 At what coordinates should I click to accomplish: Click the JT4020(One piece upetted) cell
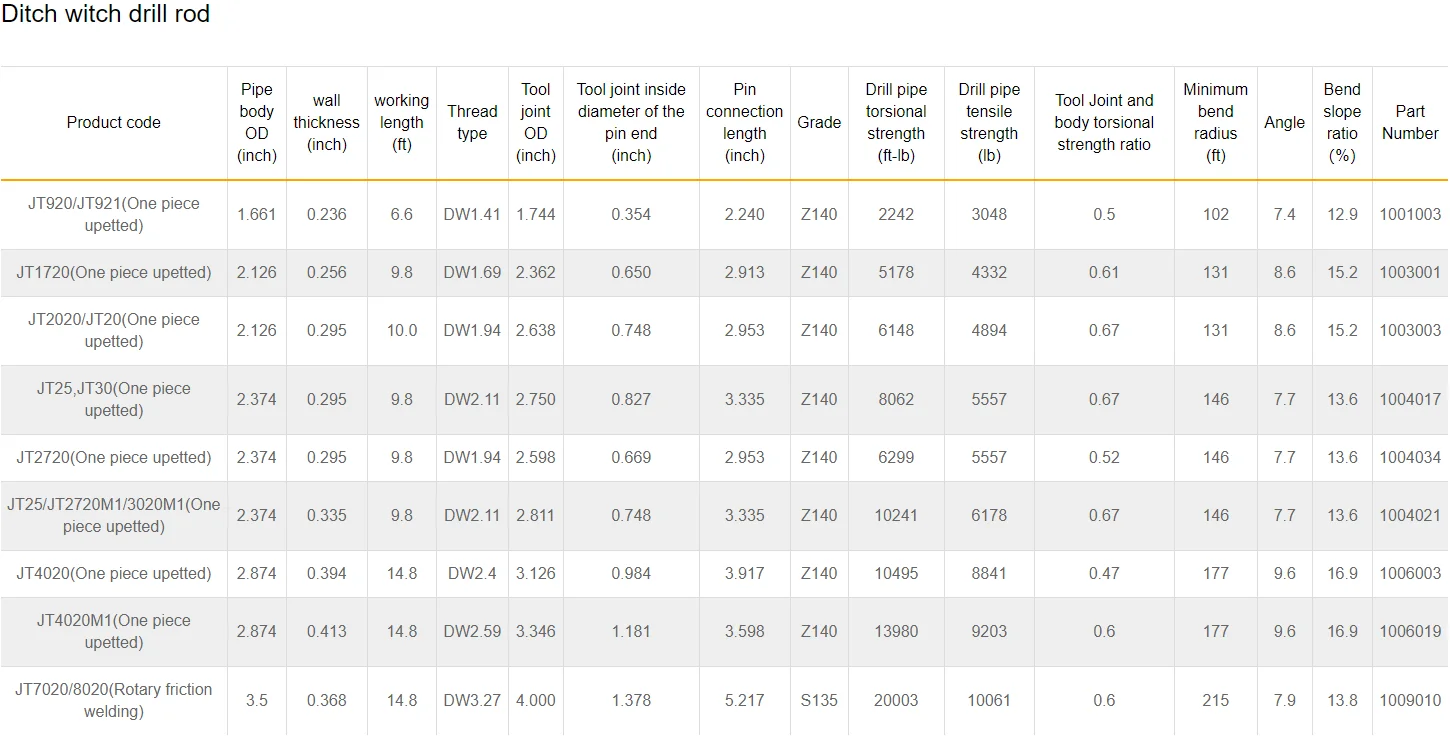(114, 573)
